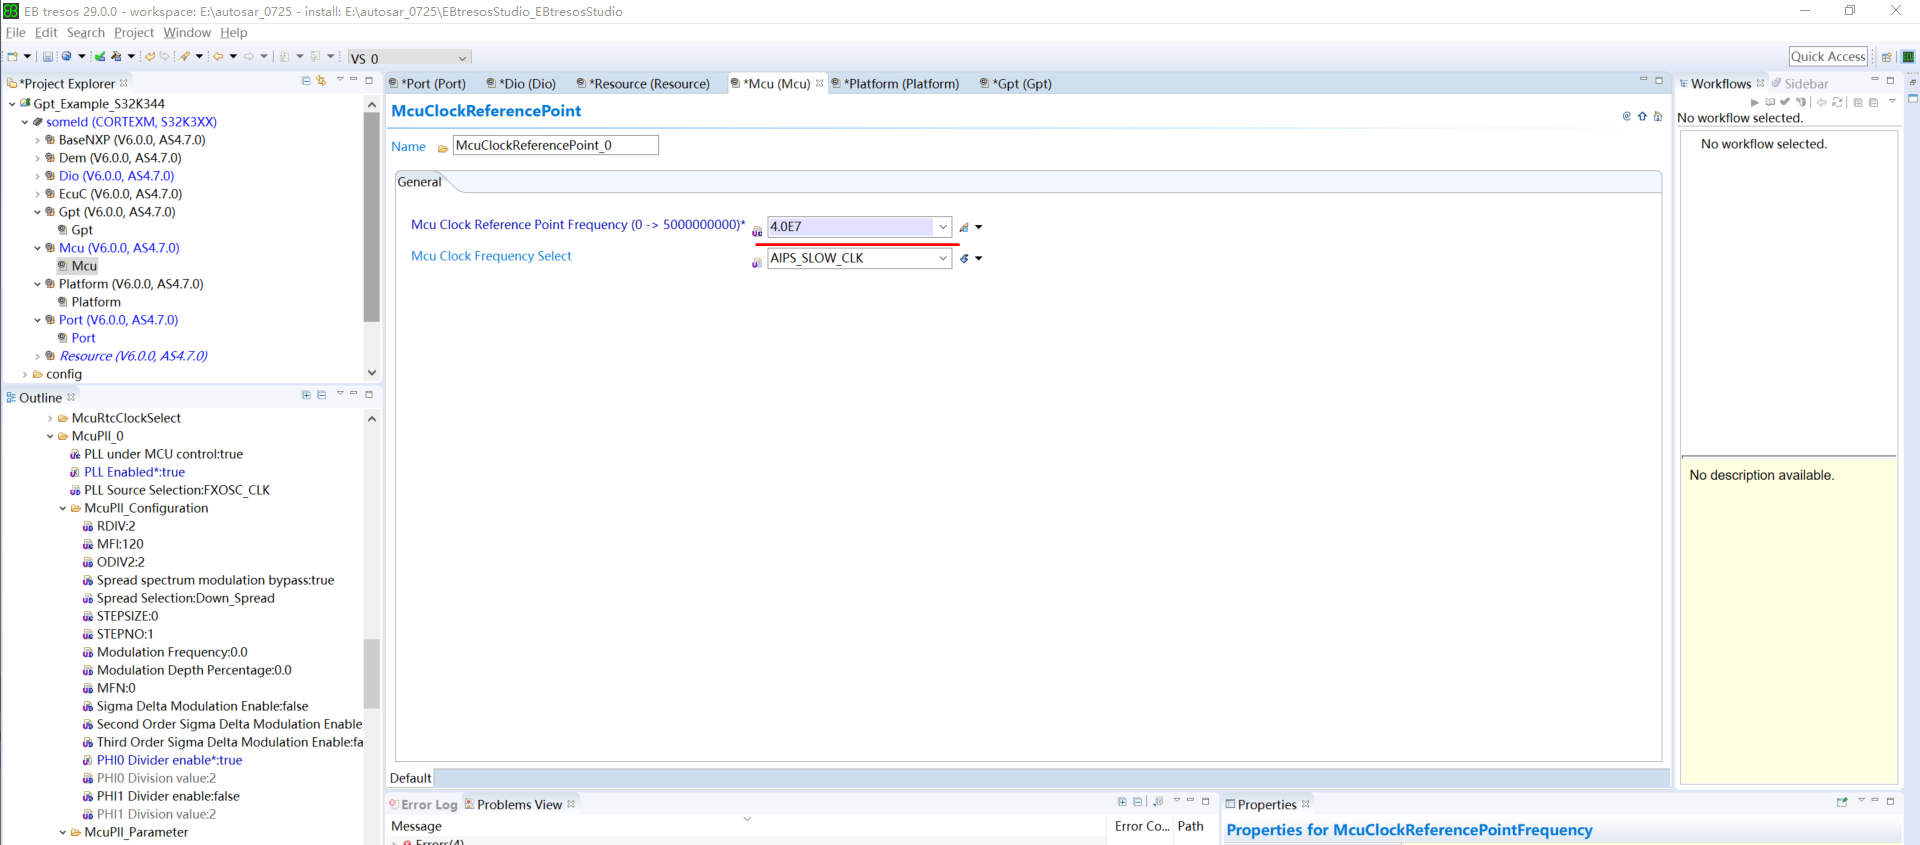
Task: Select PLL Enabled*:true in Outline
Action: click(x=134, y=472)
